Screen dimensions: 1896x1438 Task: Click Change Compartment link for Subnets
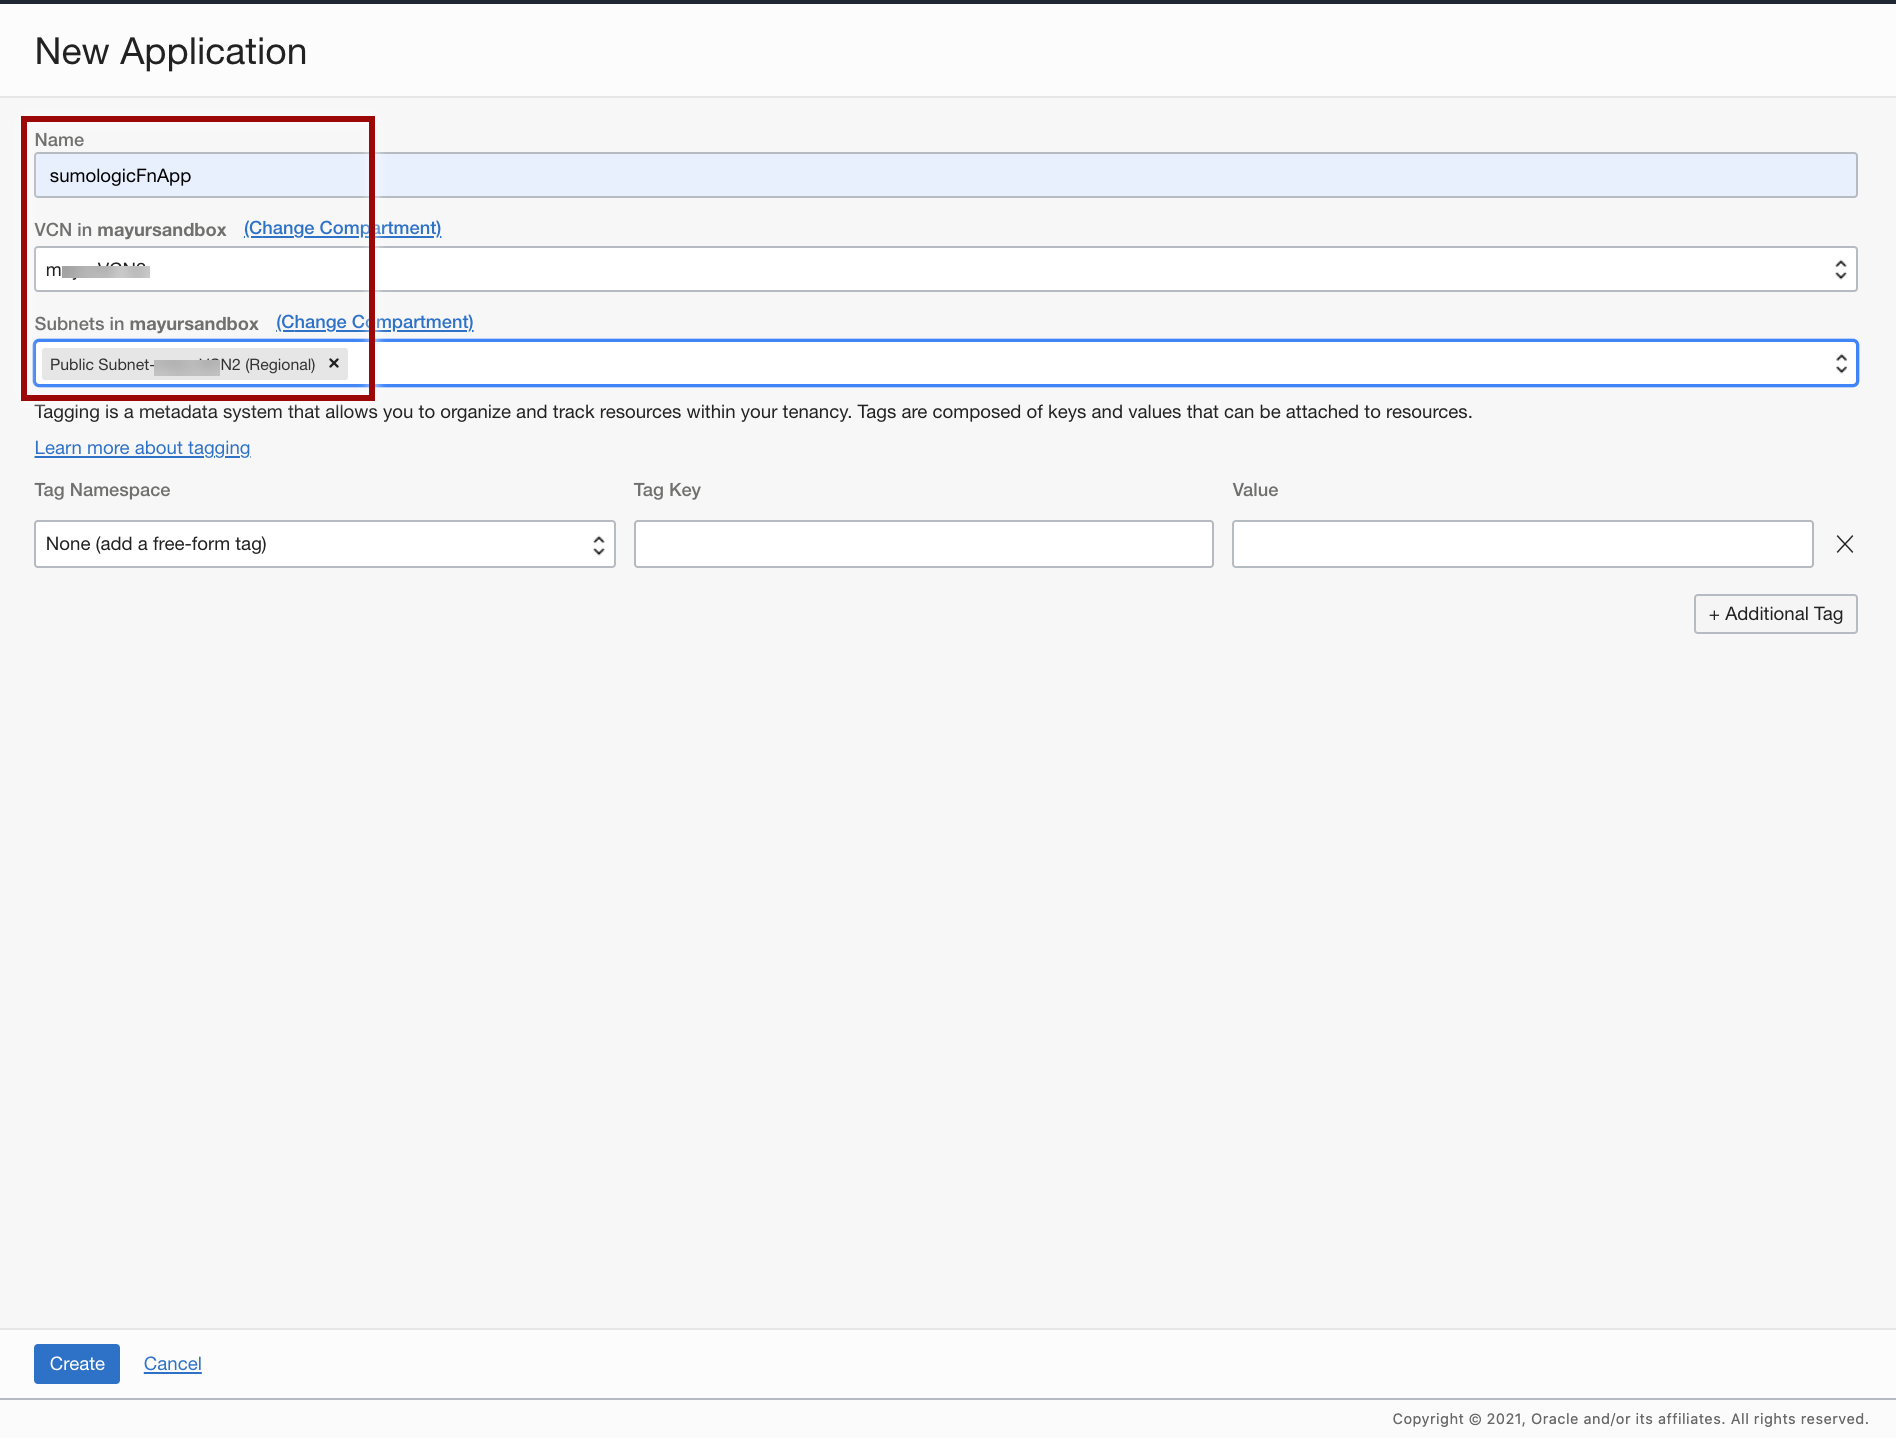pyautogui.click(x=375, y=322)
